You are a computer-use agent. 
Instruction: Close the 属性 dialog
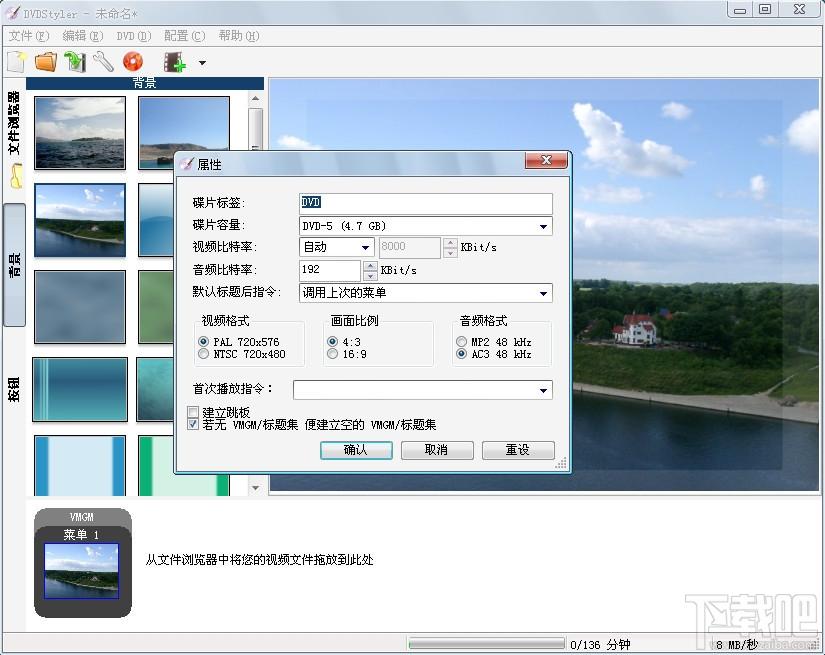(546, 160)
